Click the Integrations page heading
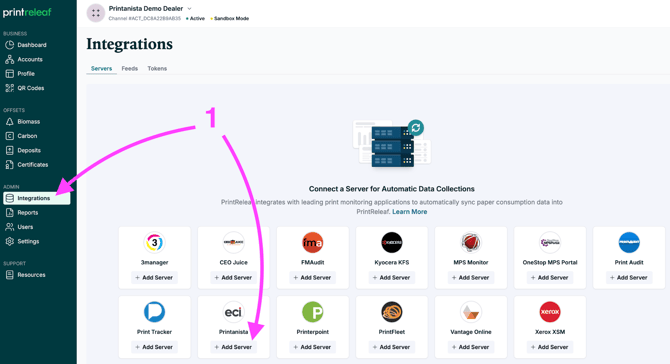670x364 pixels. point(129,44)
